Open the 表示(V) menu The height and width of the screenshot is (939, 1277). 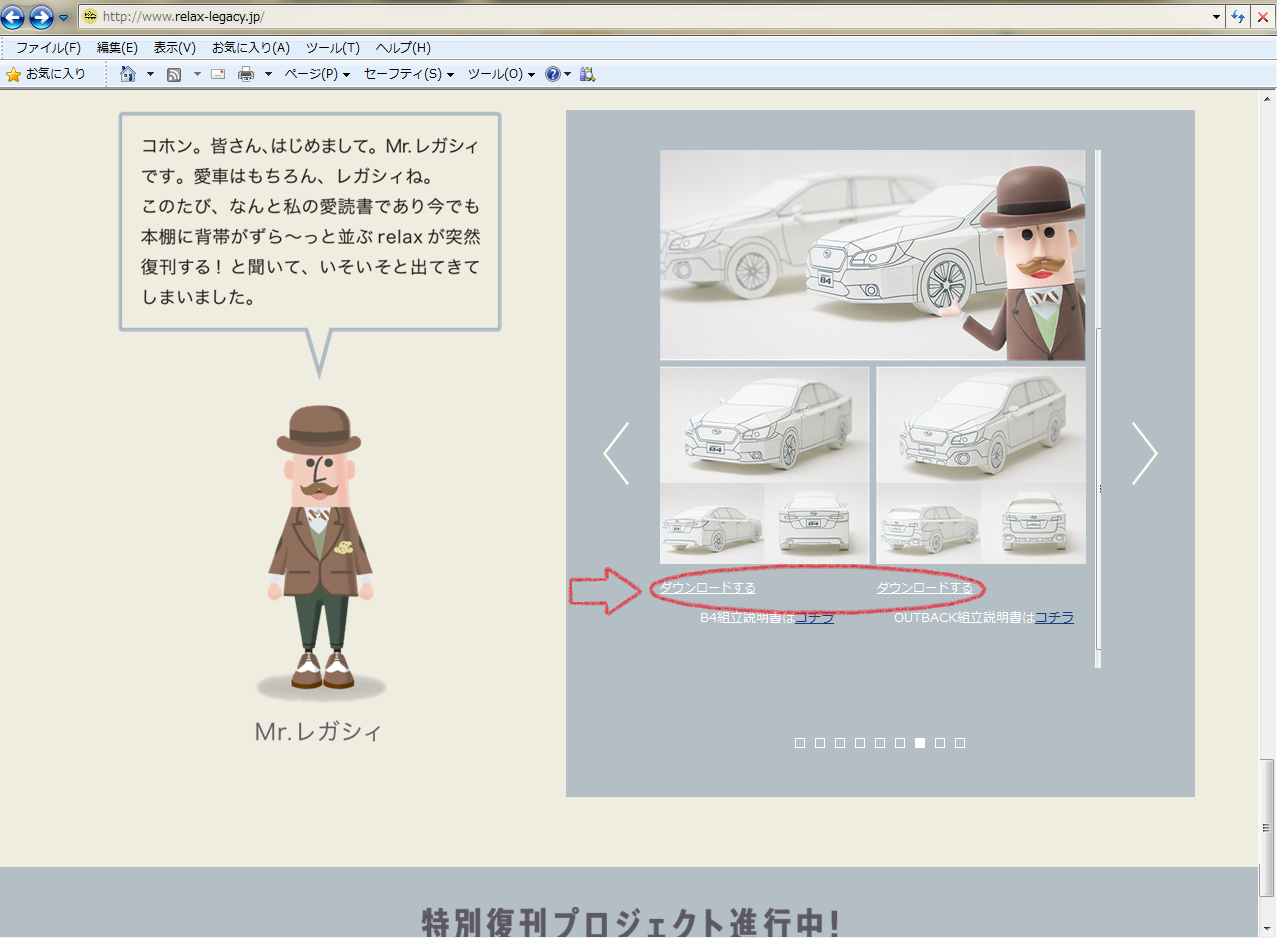(x=174, y=48)
